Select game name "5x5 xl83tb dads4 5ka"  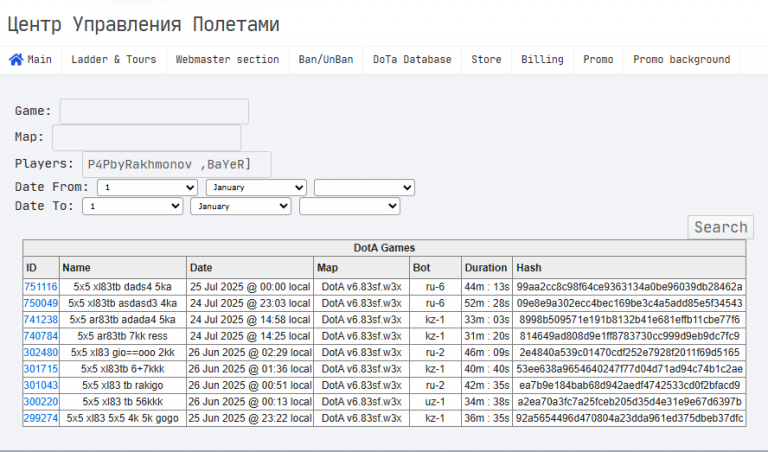pos(122,287)
